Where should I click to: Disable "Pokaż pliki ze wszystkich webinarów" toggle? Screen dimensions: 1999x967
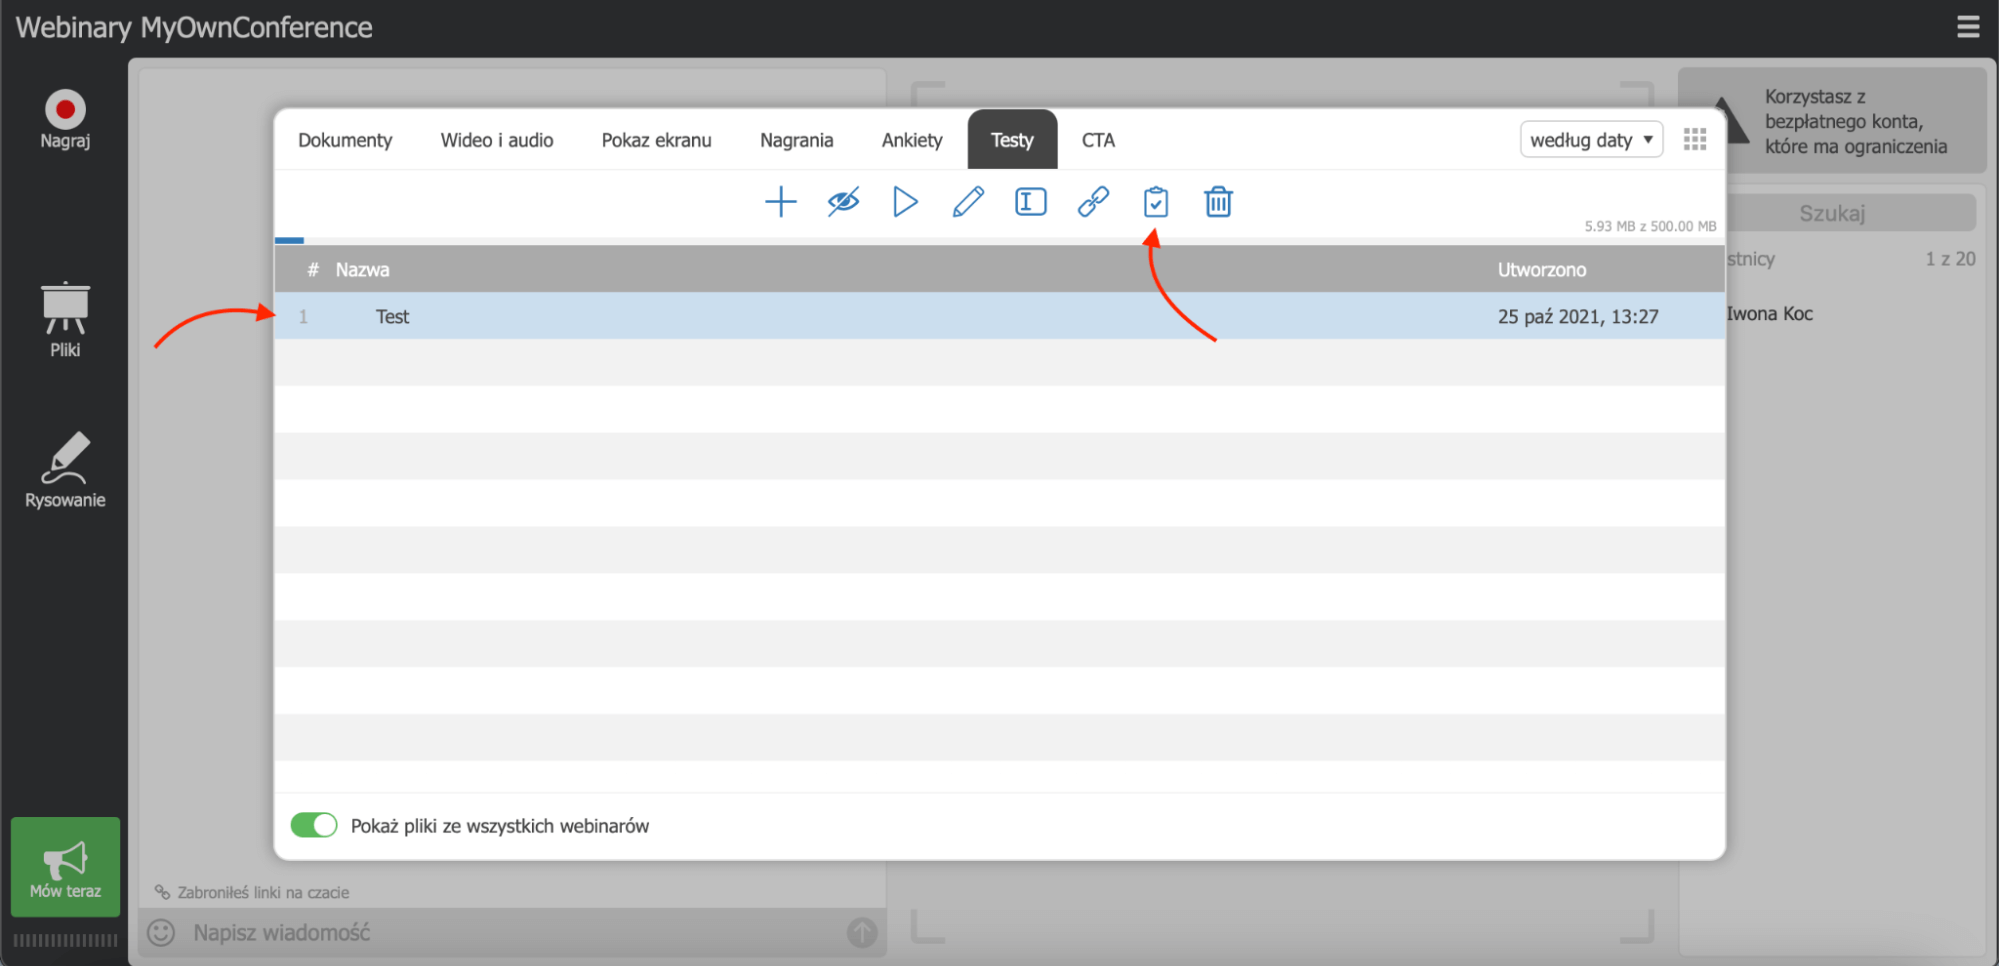point(314,825)
